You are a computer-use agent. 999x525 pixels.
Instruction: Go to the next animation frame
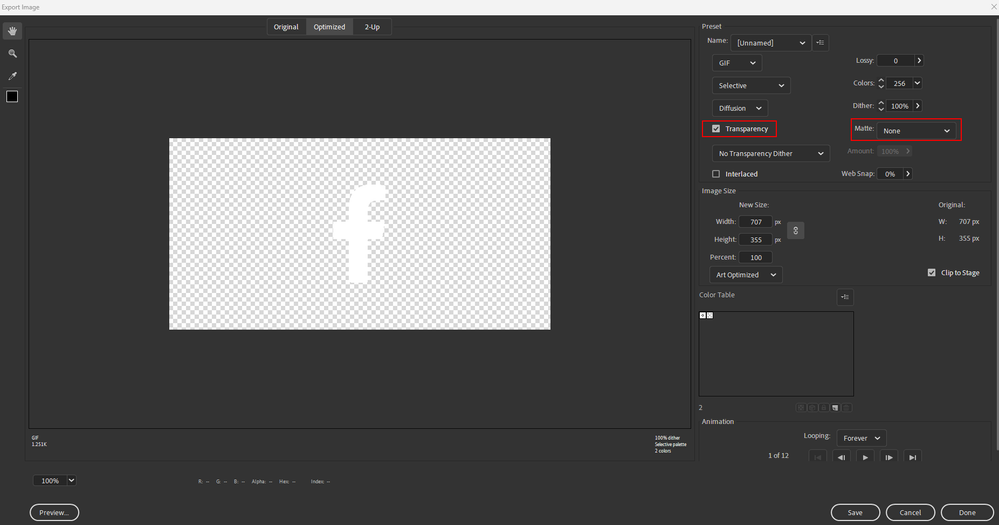tap(889, 457)
